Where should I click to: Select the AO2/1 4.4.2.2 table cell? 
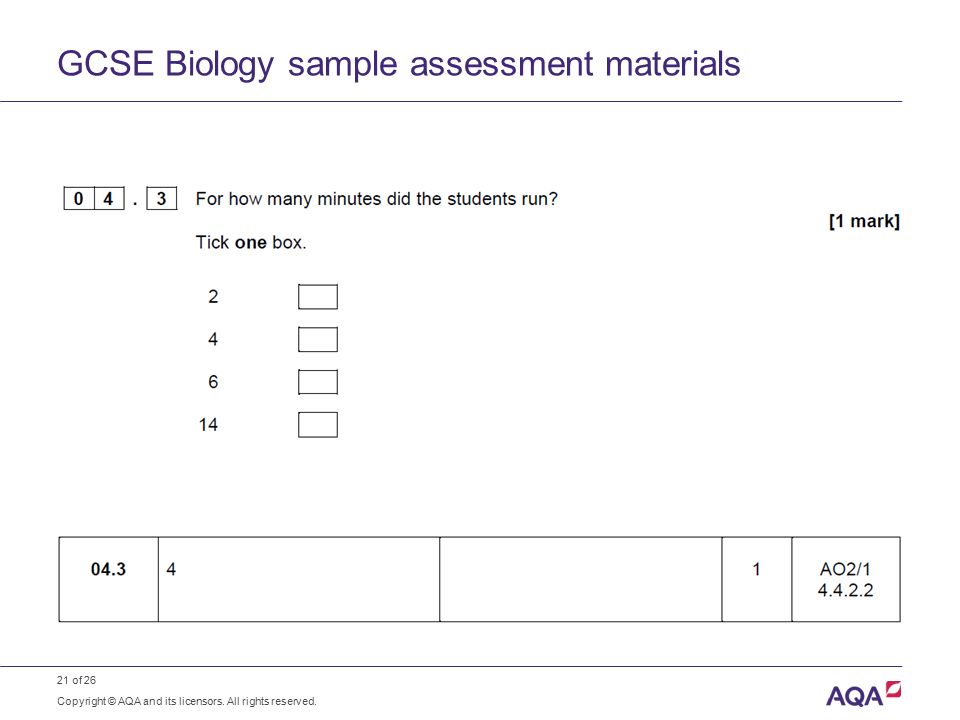[846, 579]
